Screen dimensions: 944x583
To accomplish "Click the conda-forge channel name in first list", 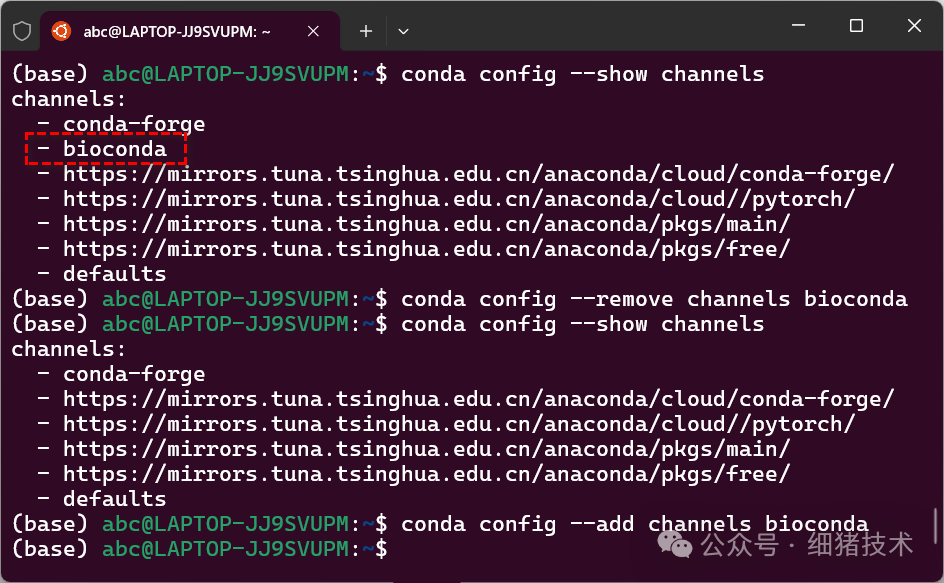I will pyautogui.click(x=134, y=123).
